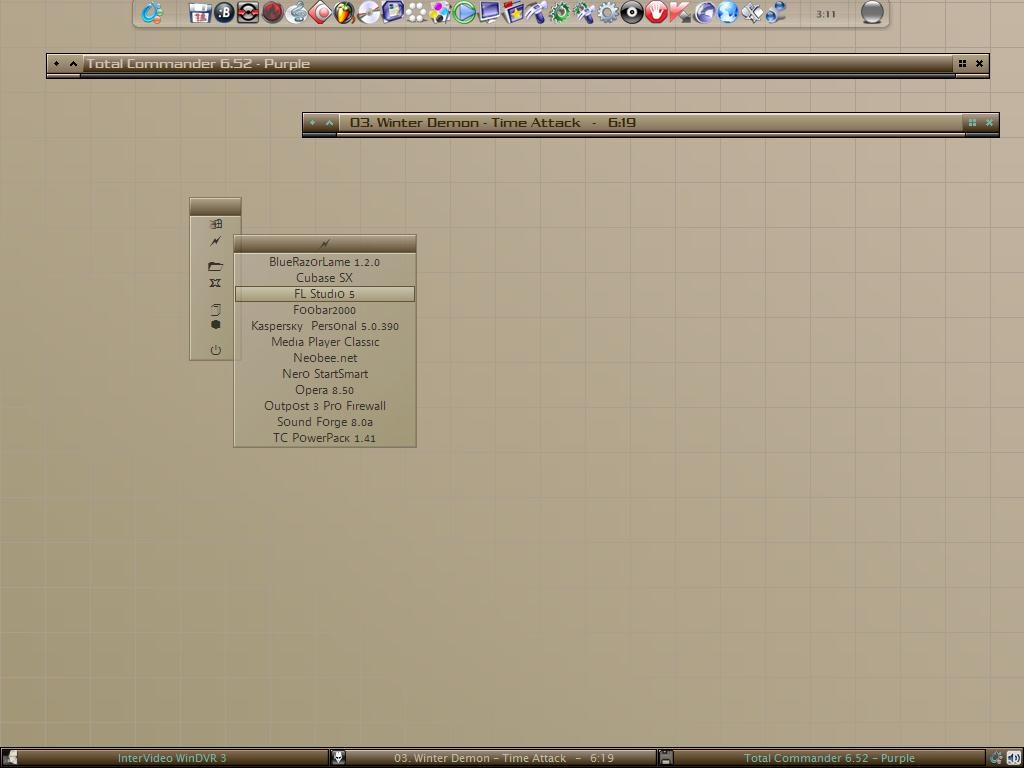1024x768 pixels.
Task: Launch FL Studio fruit icon in dock
Action: pos(344,12)
